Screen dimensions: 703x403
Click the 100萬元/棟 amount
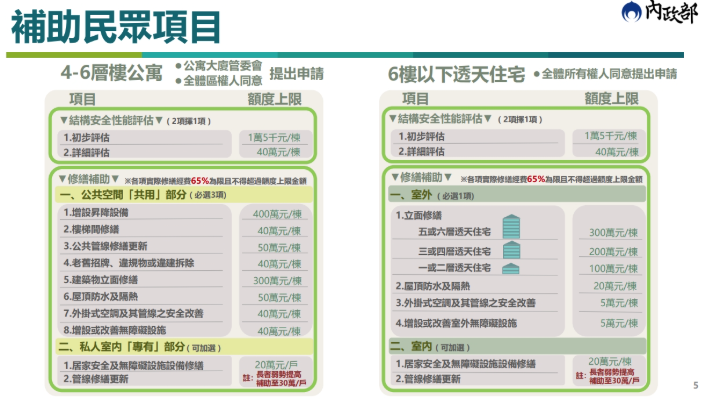pyautogui.click(x=613, y=269)
